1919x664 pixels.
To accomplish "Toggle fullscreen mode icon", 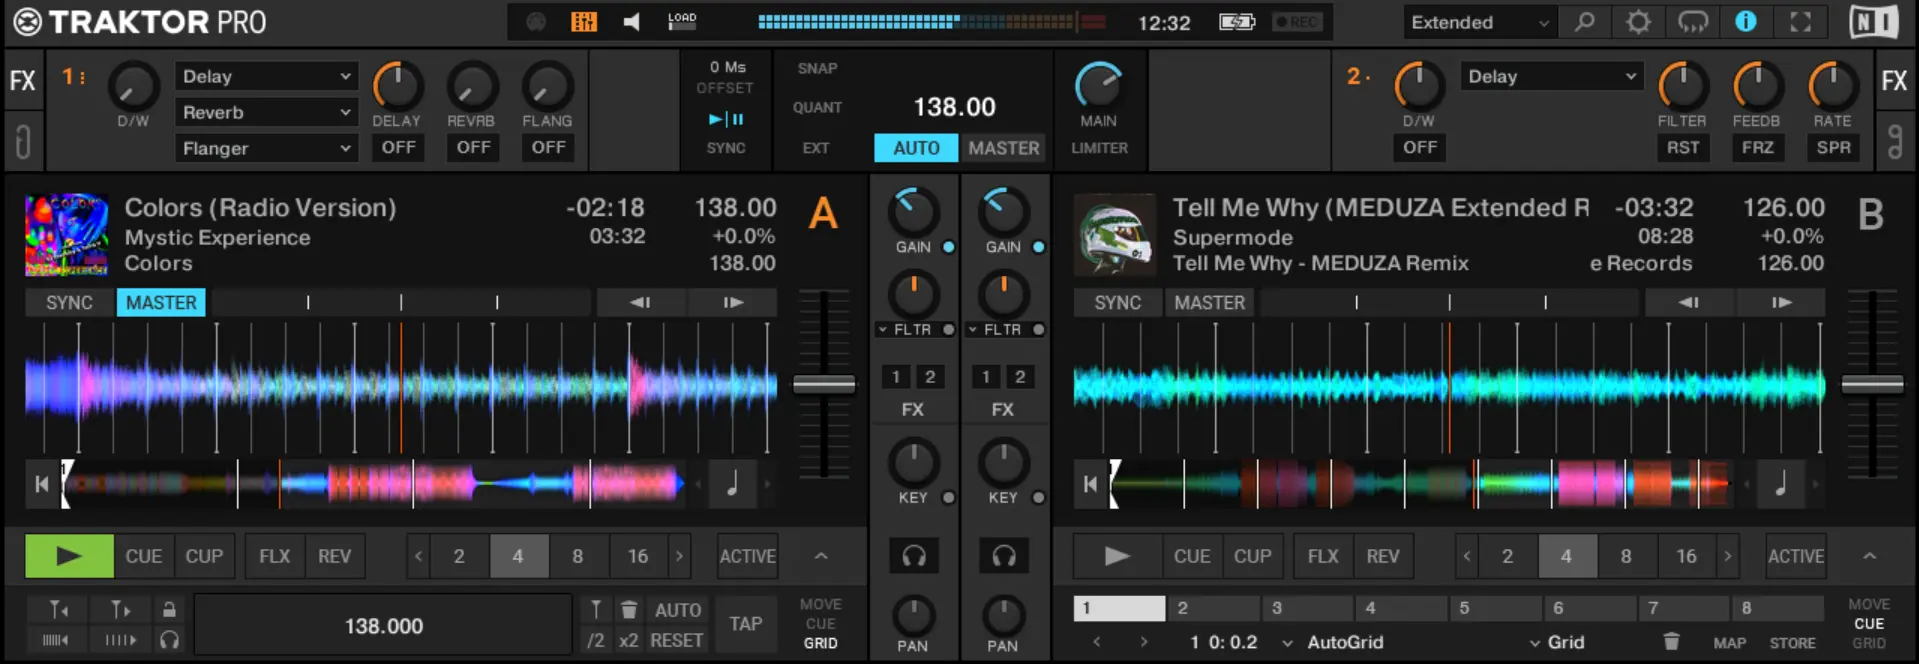I will (x=1800, y=22).
